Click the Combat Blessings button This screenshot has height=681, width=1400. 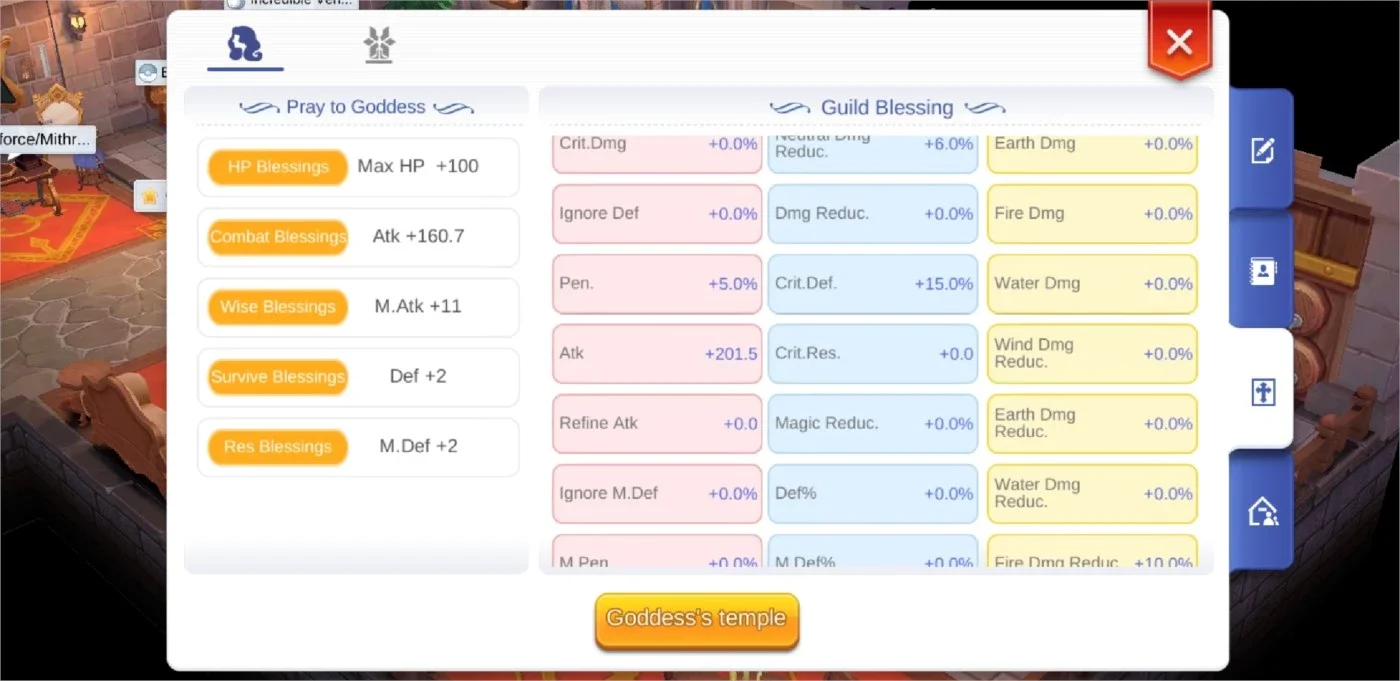tap(278, 237)
